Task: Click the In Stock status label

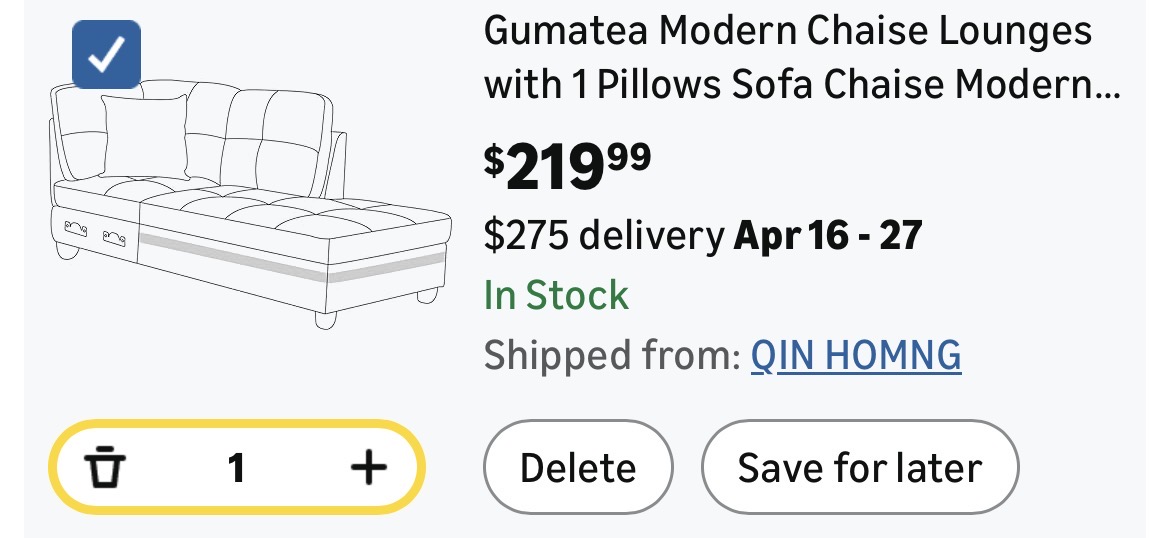Action: (556, 295)
